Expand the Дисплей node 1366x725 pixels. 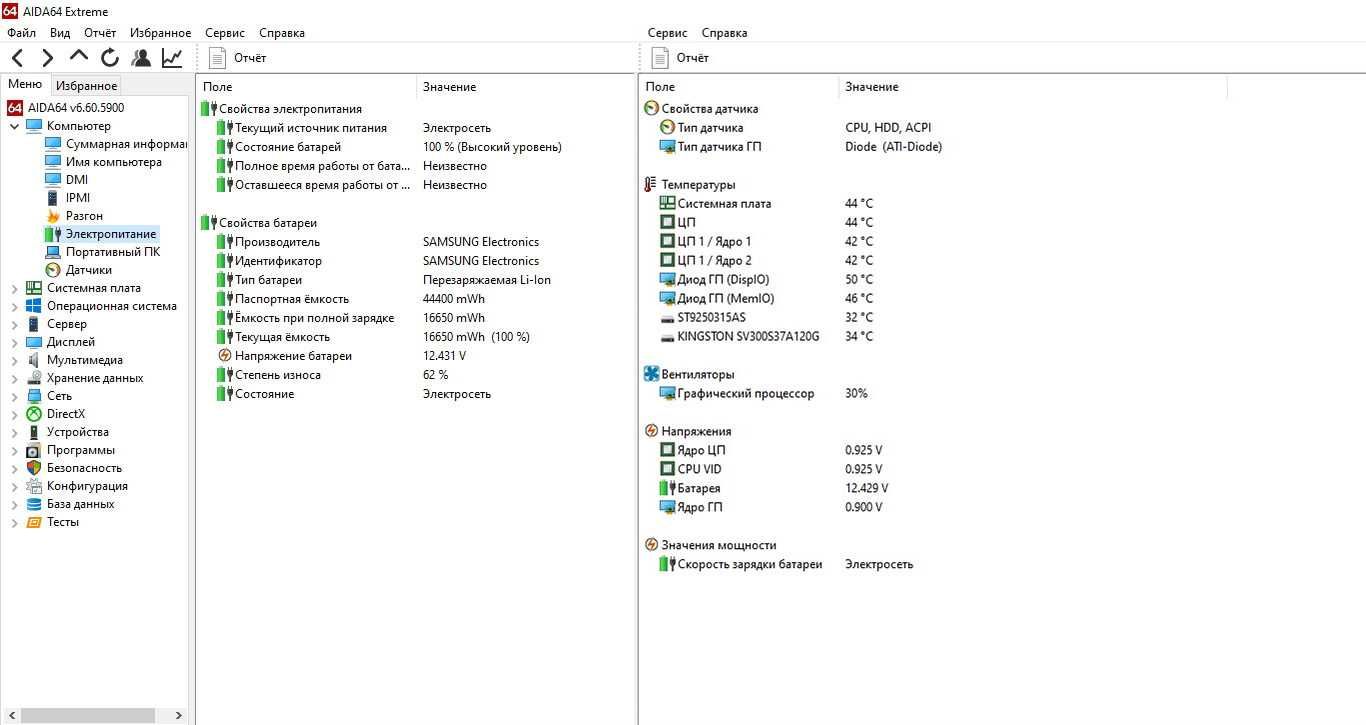click(x=14, y=342)
